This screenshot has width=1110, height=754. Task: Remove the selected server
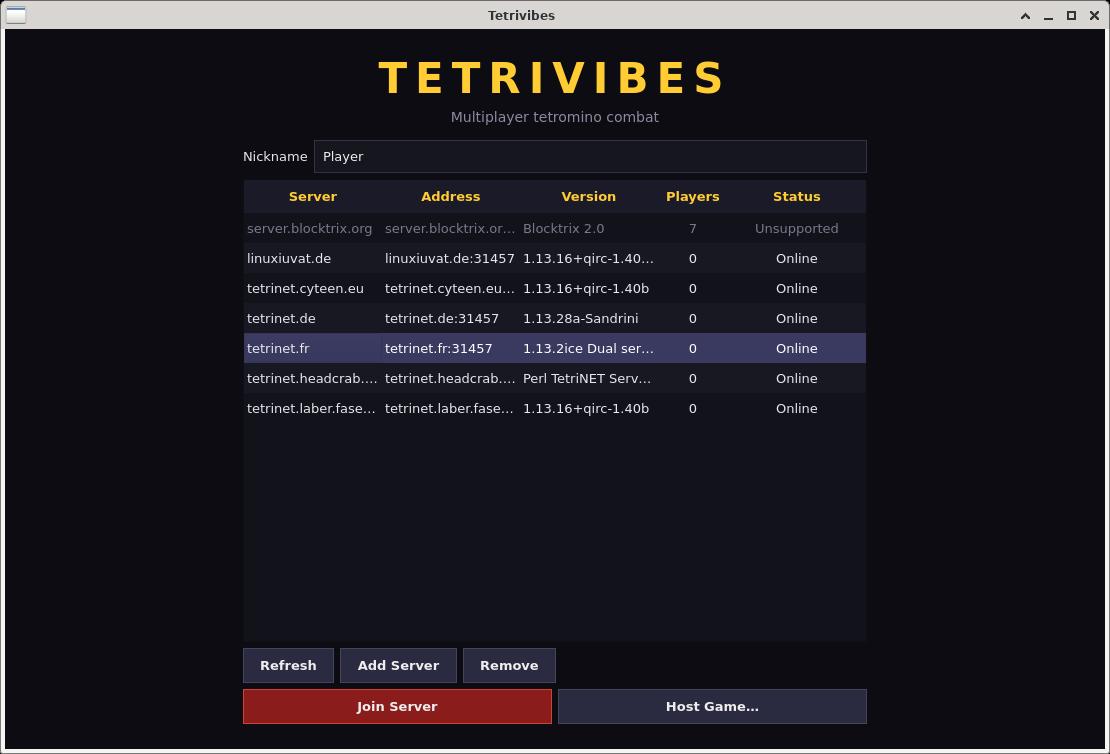[x=509, y=666]
